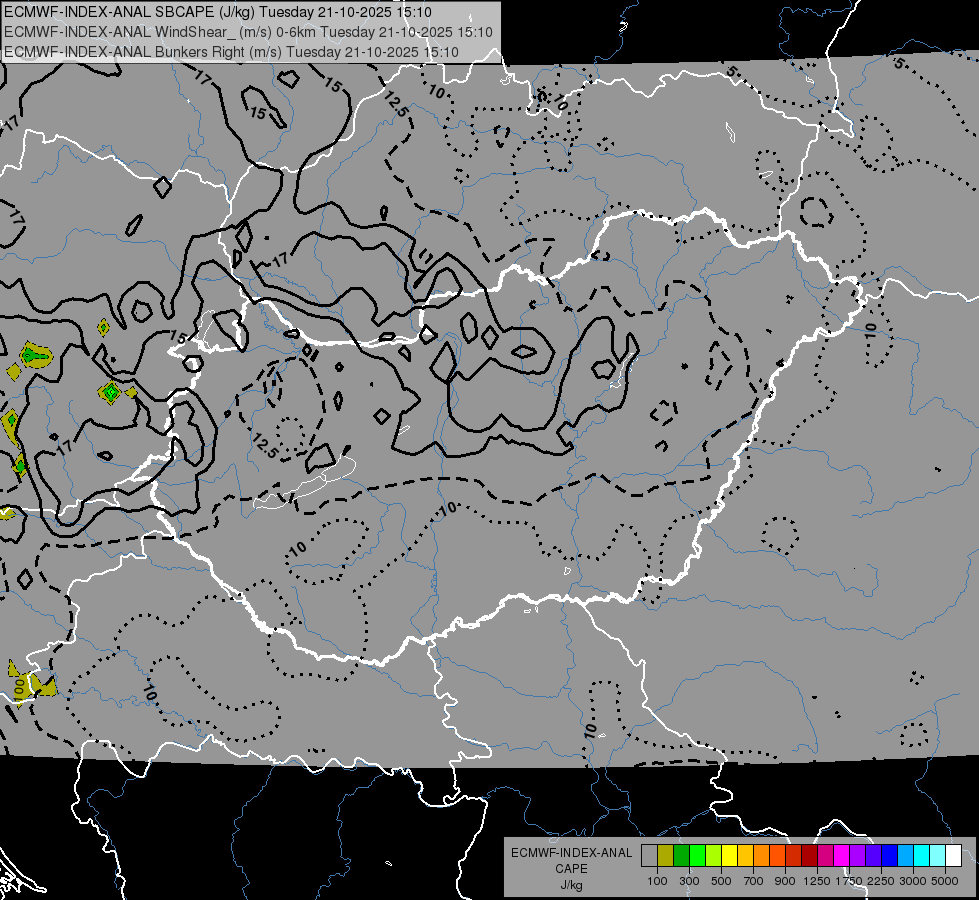979x900 pixels.
Task: Select the dark green legend swatch
Action: pyautogui.click(x=682, y=856)
